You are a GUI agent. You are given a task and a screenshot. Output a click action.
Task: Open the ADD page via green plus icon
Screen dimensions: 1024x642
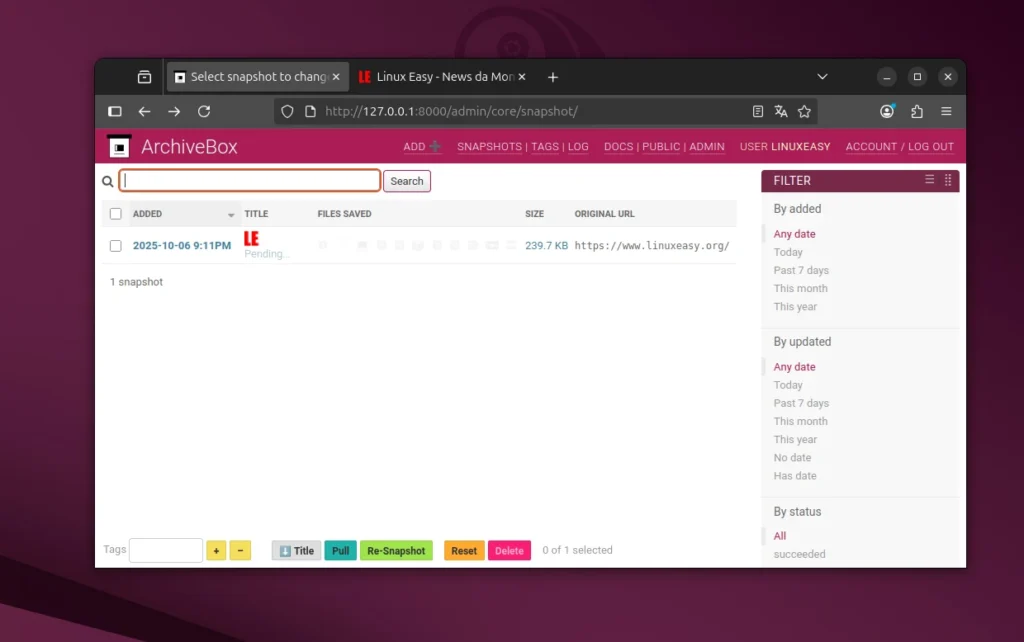[433, 146]
